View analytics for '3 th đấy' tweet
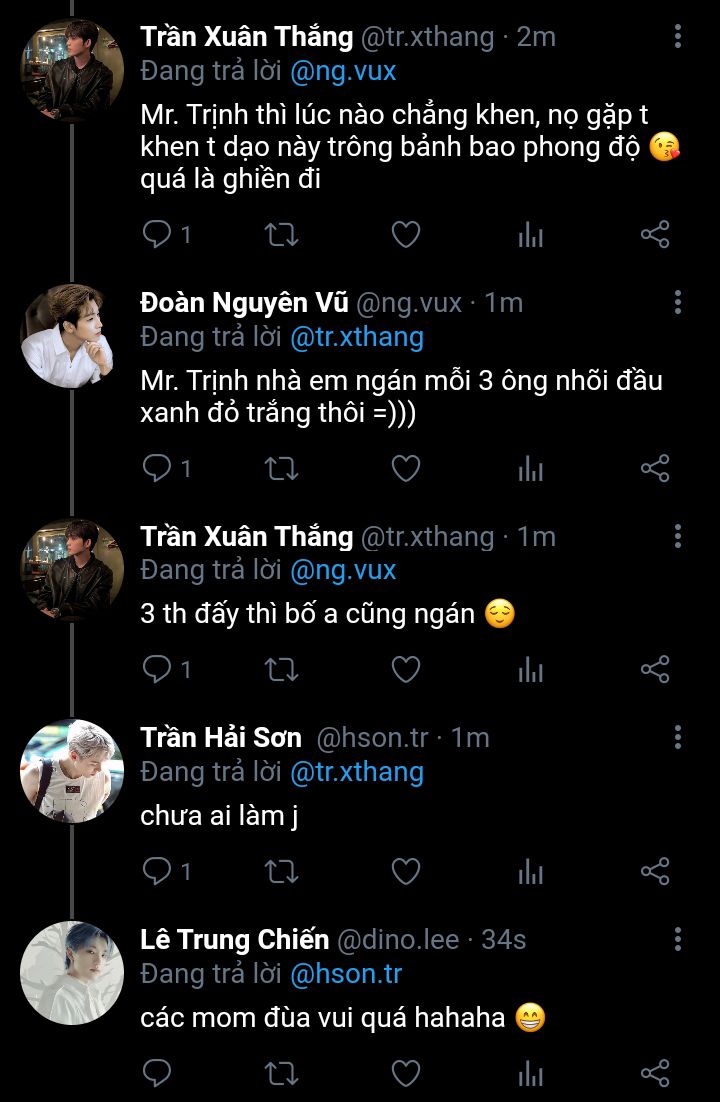The width and height of the screenshot is (720, 1102). click(x=530, y=669)
